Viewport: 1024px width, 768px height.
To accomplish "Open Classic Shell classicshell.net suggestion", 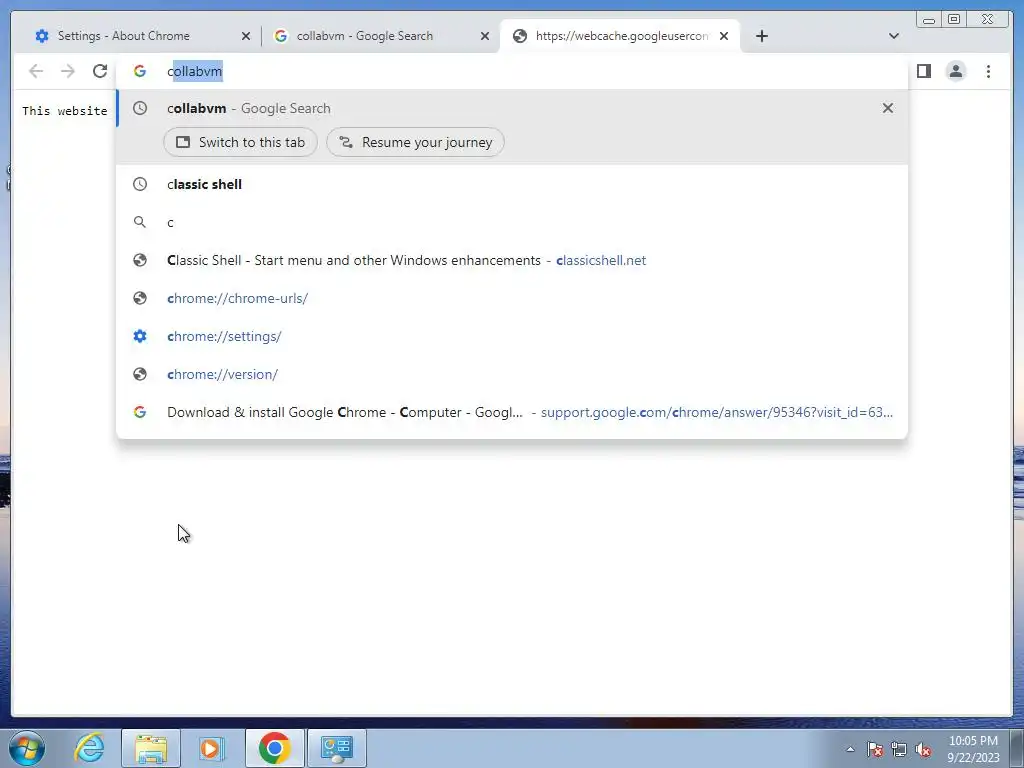I will click(512, 260).
